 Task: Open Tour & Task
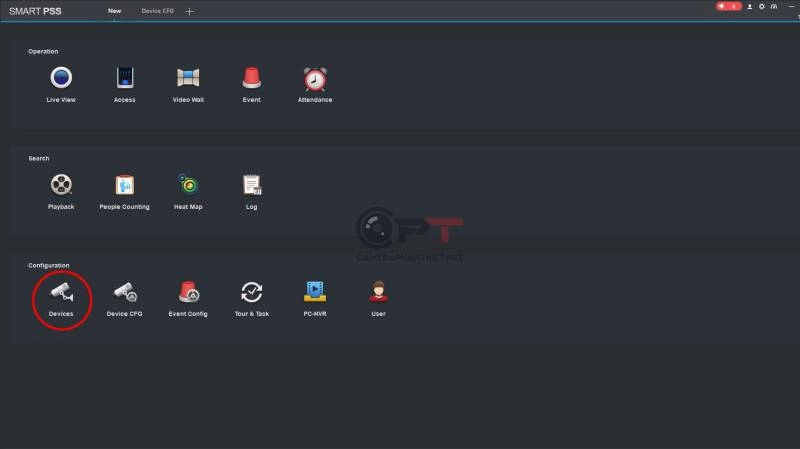click(251, 292)
